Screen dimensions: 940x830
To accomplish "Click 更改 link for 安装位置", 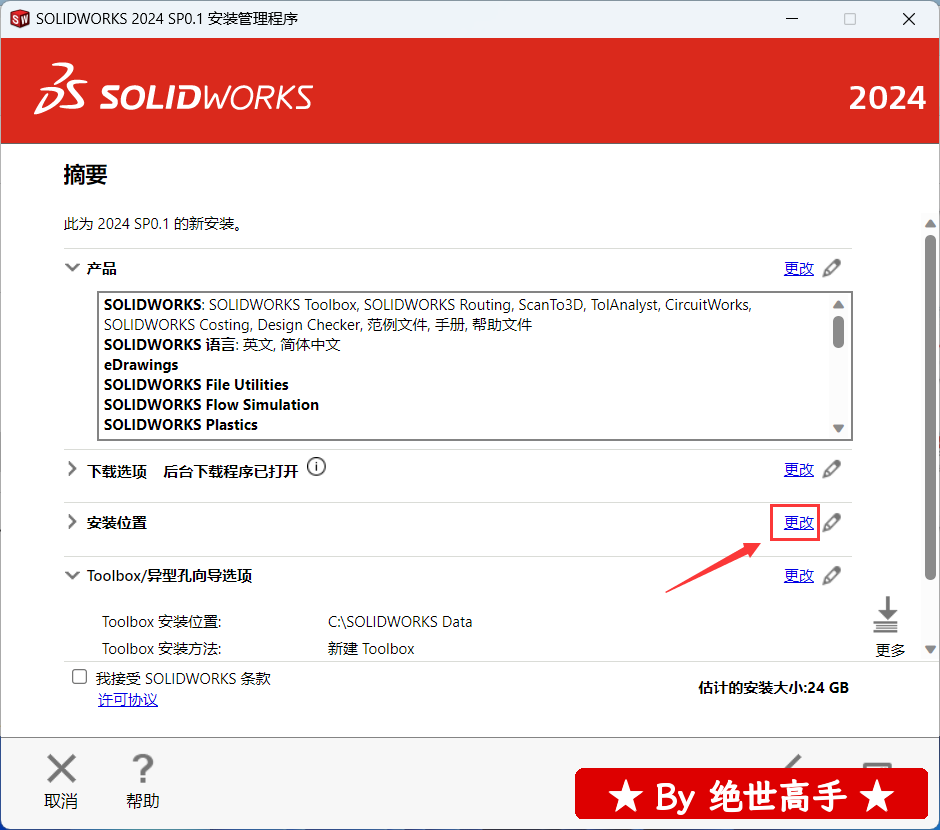I will tap(798, 522).
